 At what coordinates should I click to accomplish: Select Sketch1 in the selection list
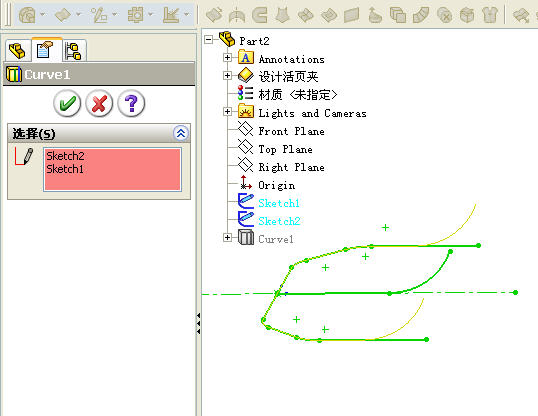pos(65,169)
